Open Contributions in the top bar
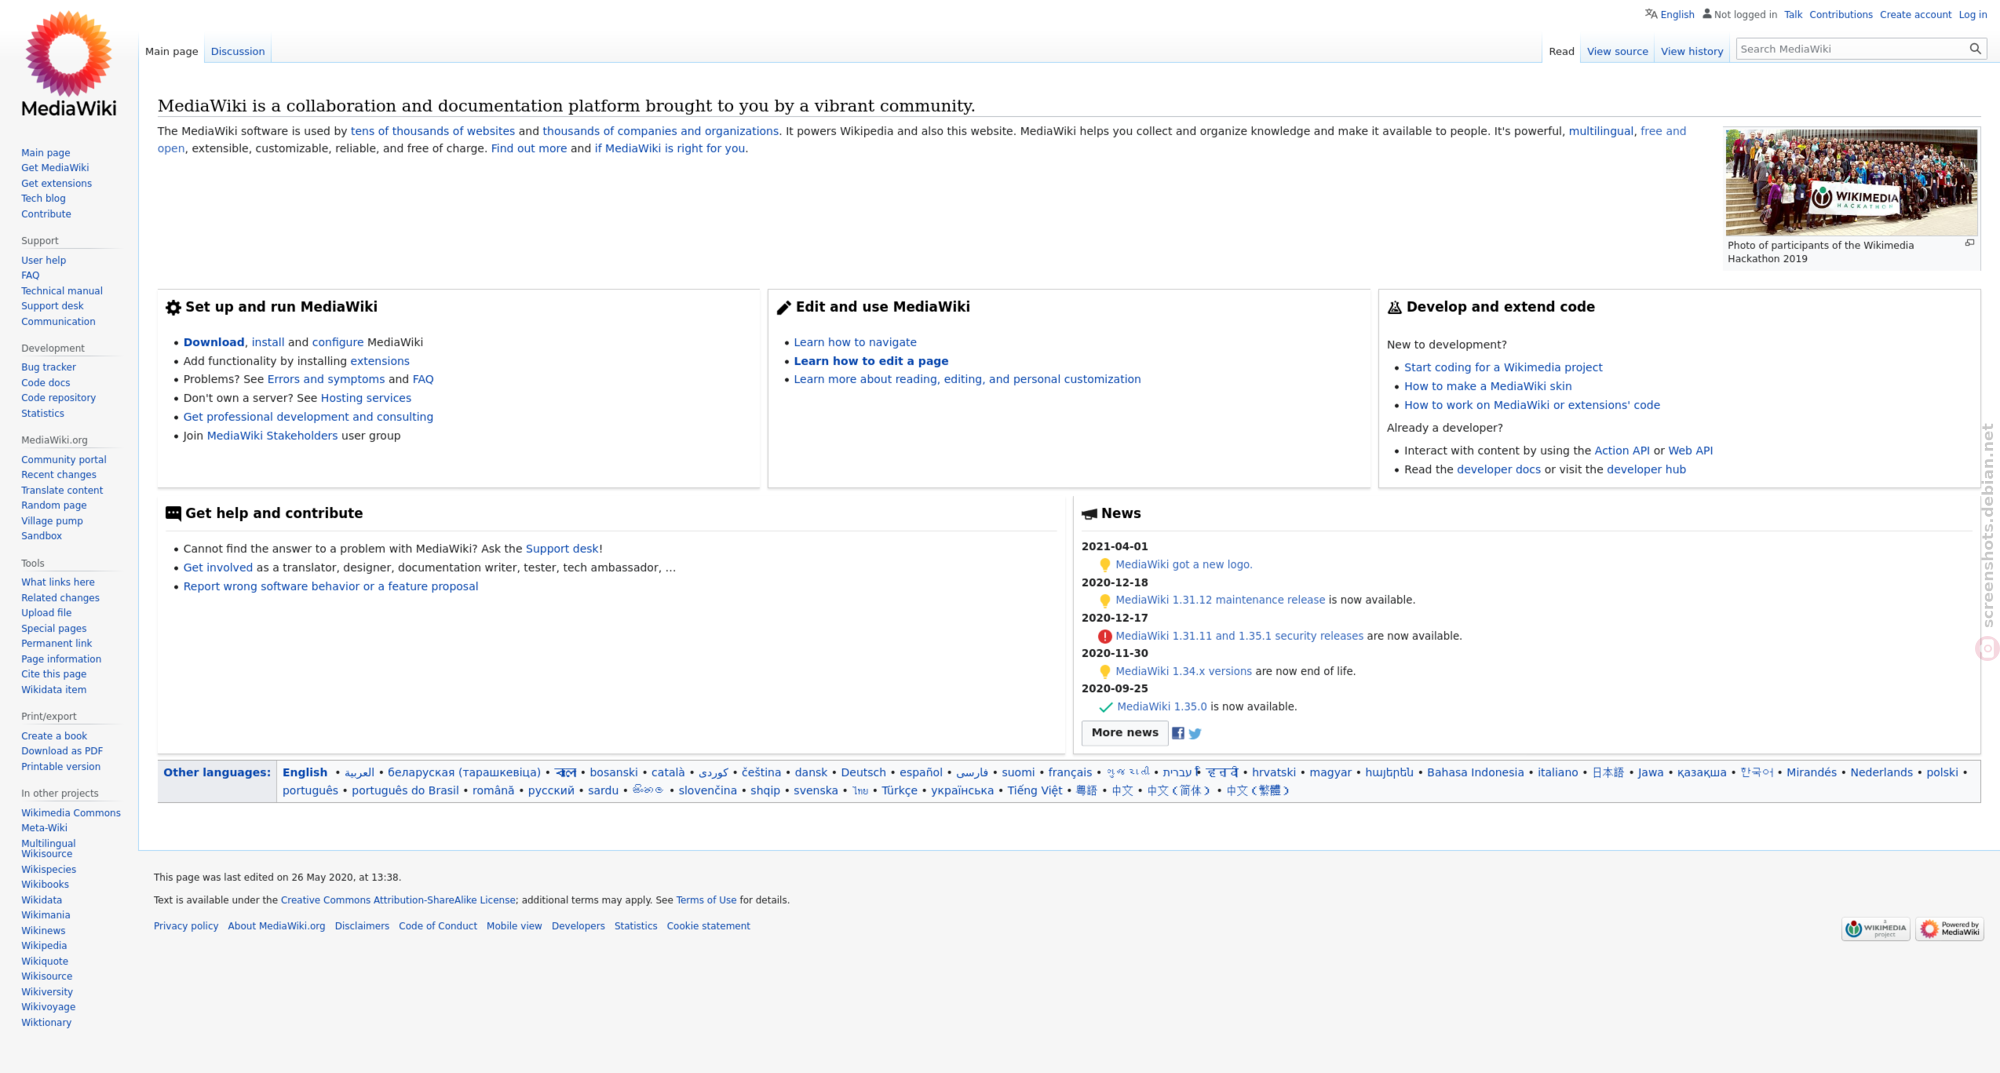This screenshot has width=2000, height=1073. (1840, 14)
